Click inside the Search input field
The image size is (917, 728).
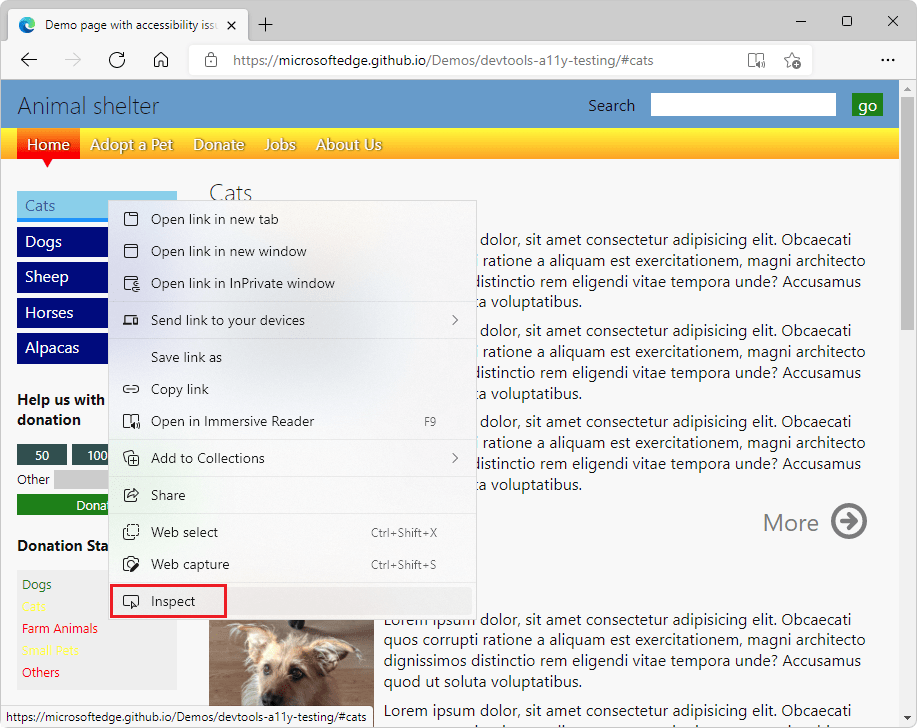coord(742,104)
